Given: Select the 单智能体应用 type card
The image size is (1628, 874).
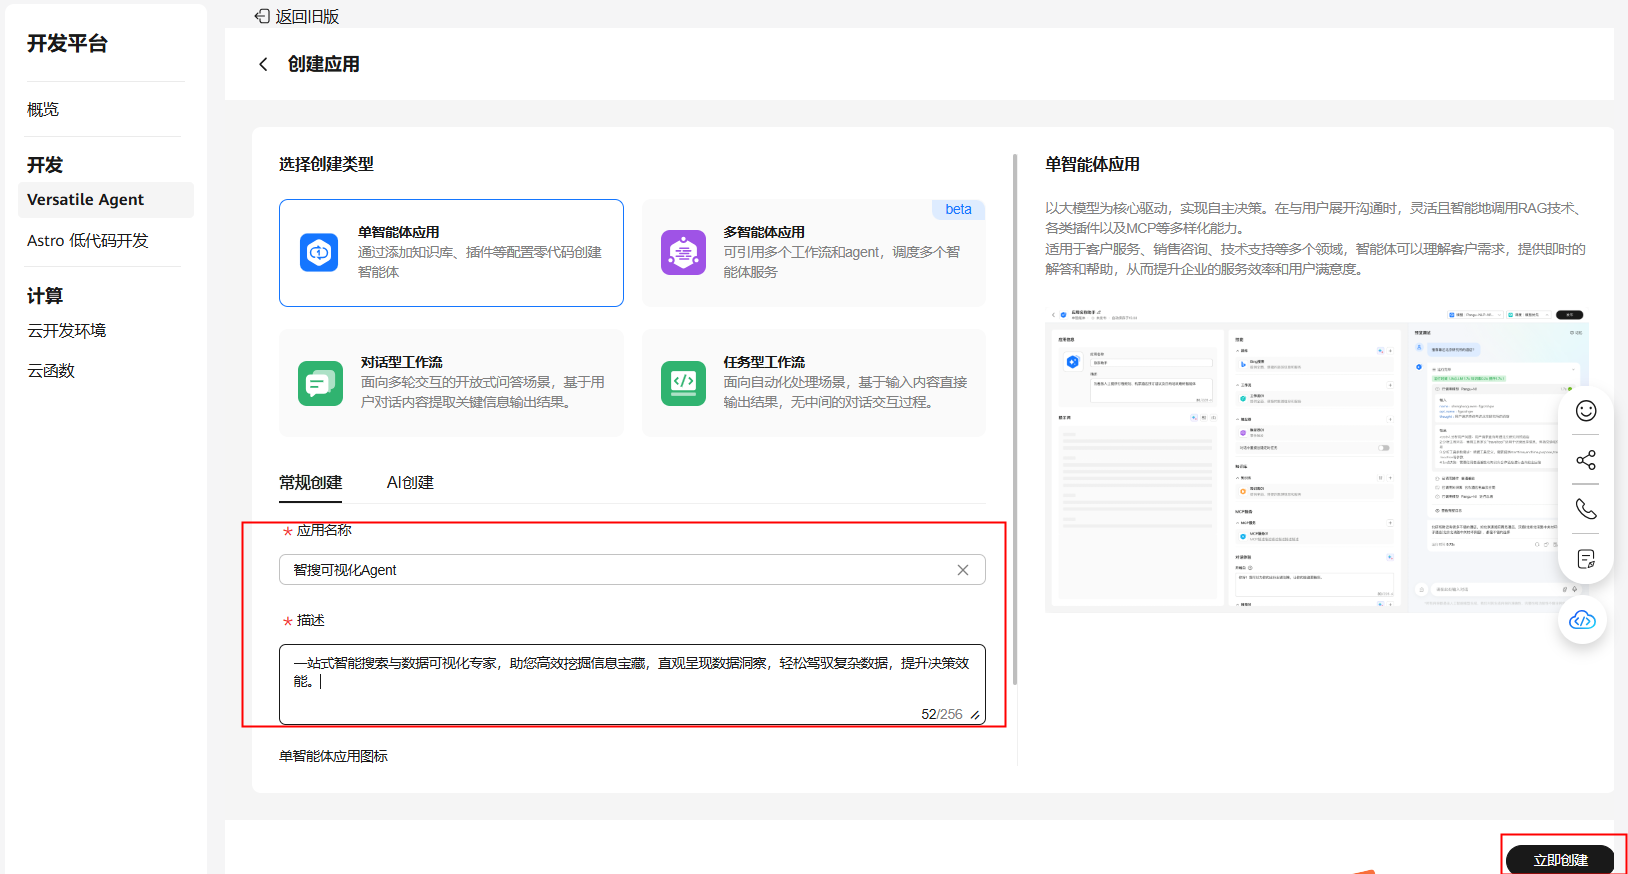Looking at the screenshot, I should coord(451,253).
